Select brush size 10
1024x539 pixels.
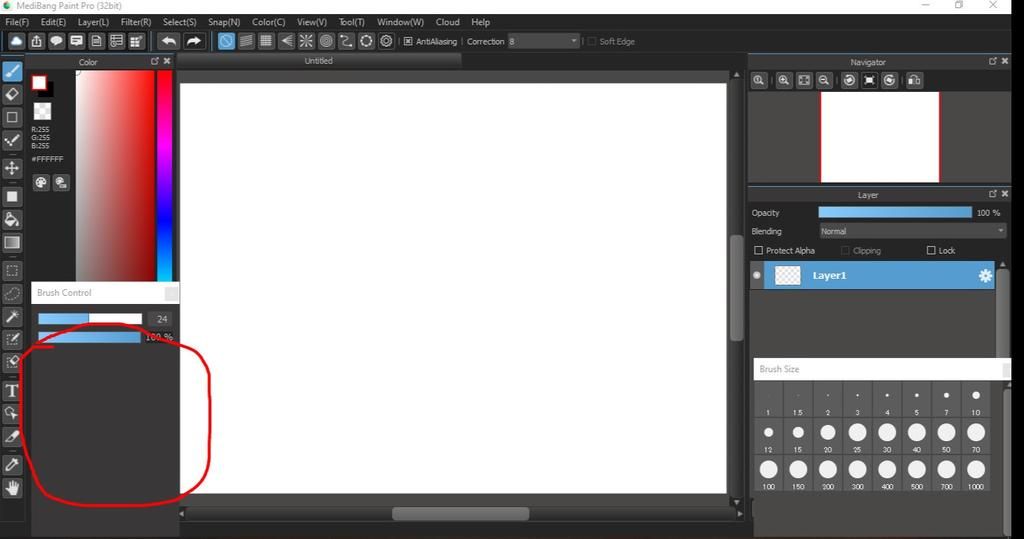pos(976,400)
